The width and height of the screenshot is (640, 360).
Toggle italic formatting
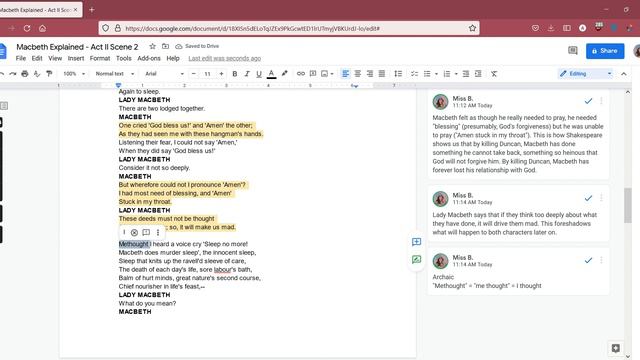point(247,74)
